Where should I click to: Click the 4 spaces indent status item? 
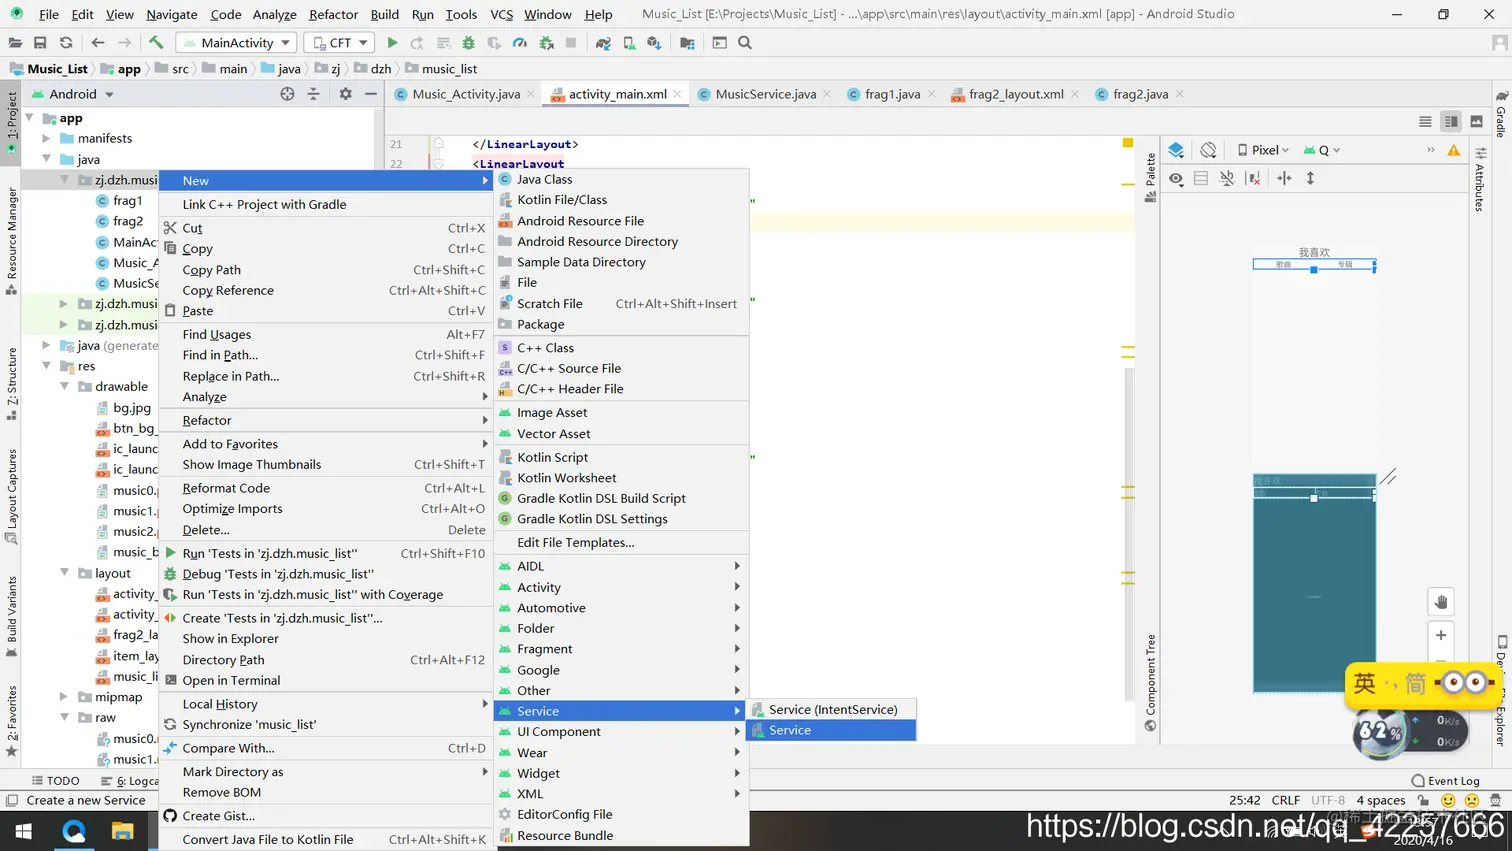tap(1381, 800)
